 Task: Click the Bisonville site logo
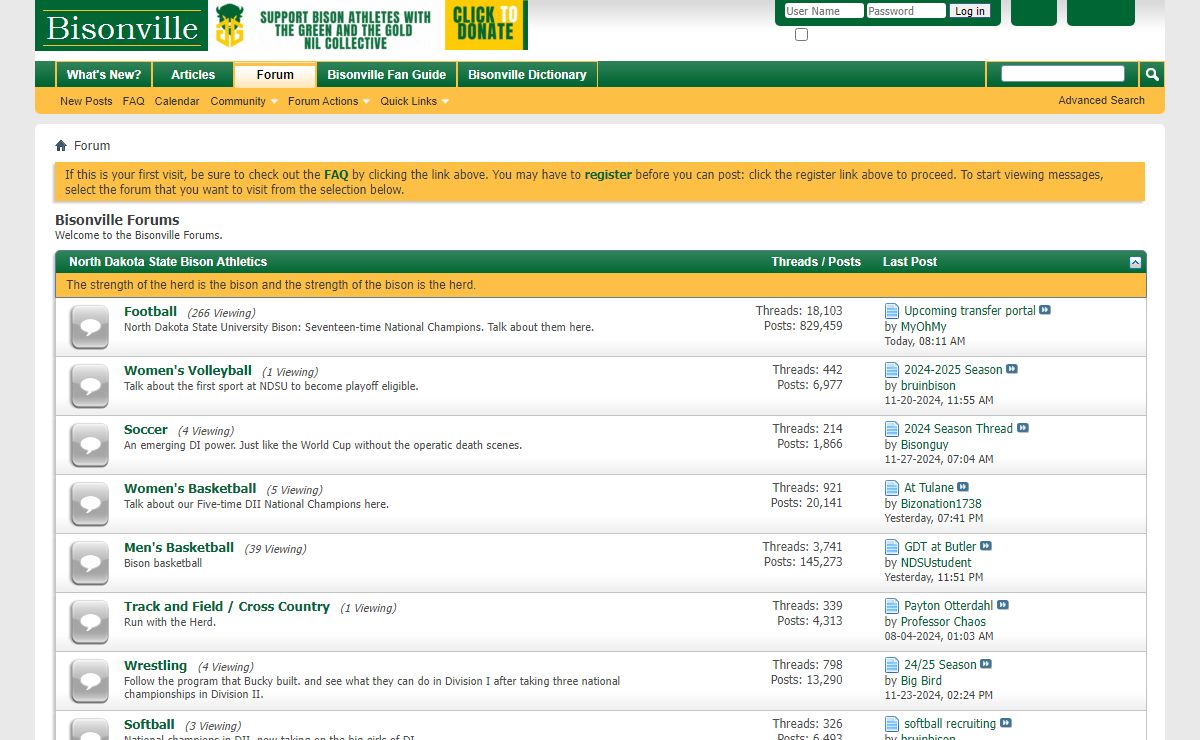click(122, 26)
